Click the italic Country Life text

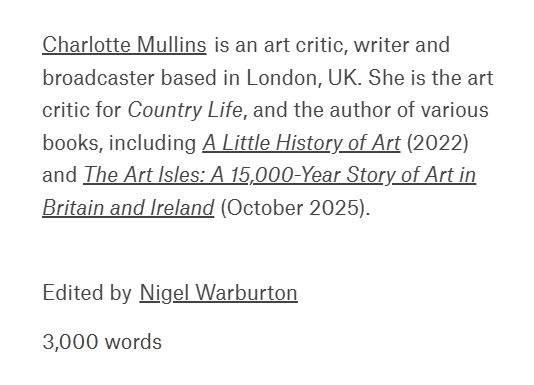(x=185, y=110)
